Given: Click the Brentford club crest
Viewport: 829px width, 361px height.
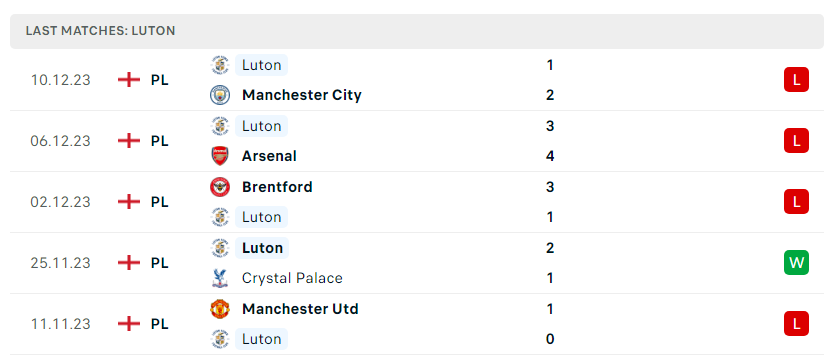Looking at the screenshot, I should click(x=219, y=187).
